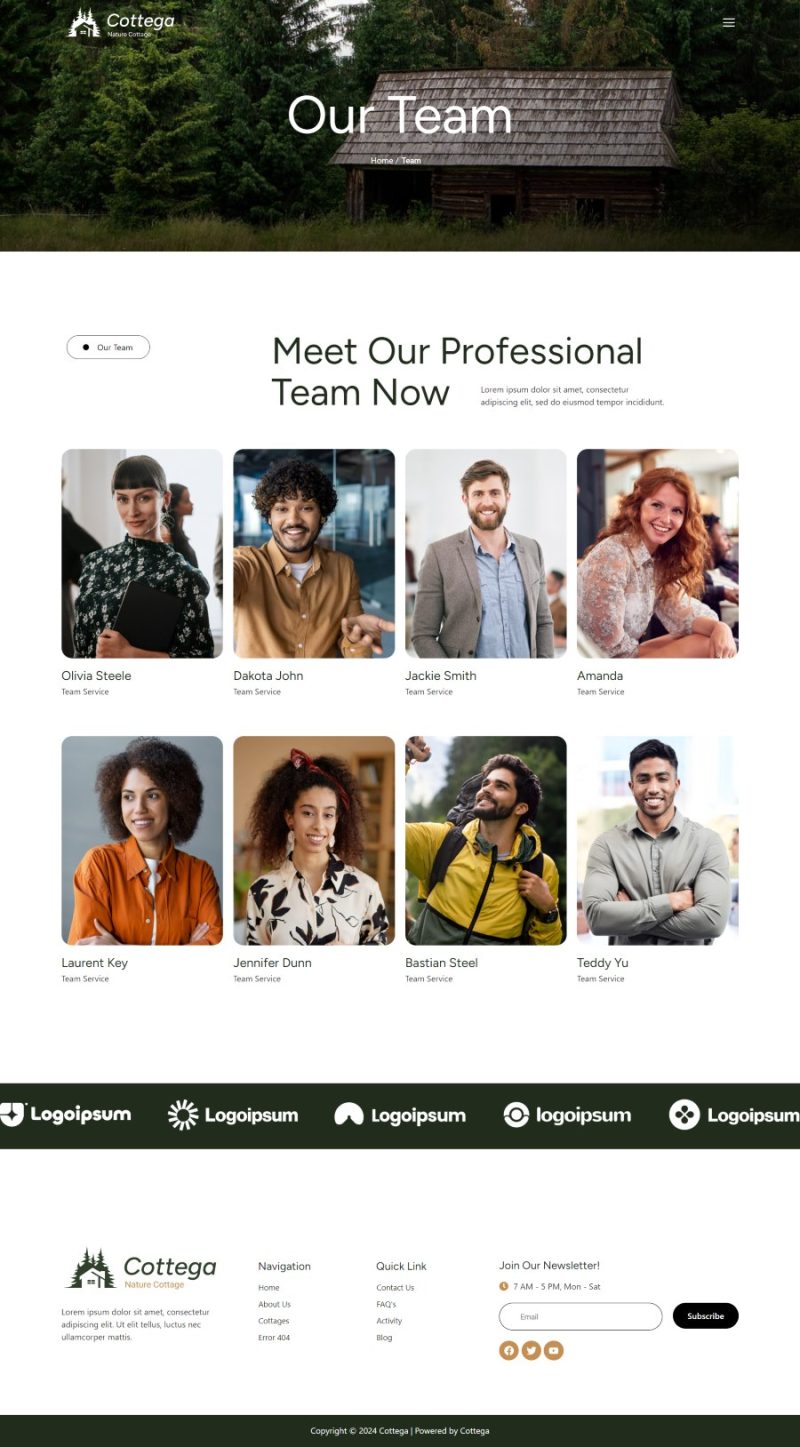Click the Cottega logo in header
Screen dimensions: 800x1447
click(121, 23)
